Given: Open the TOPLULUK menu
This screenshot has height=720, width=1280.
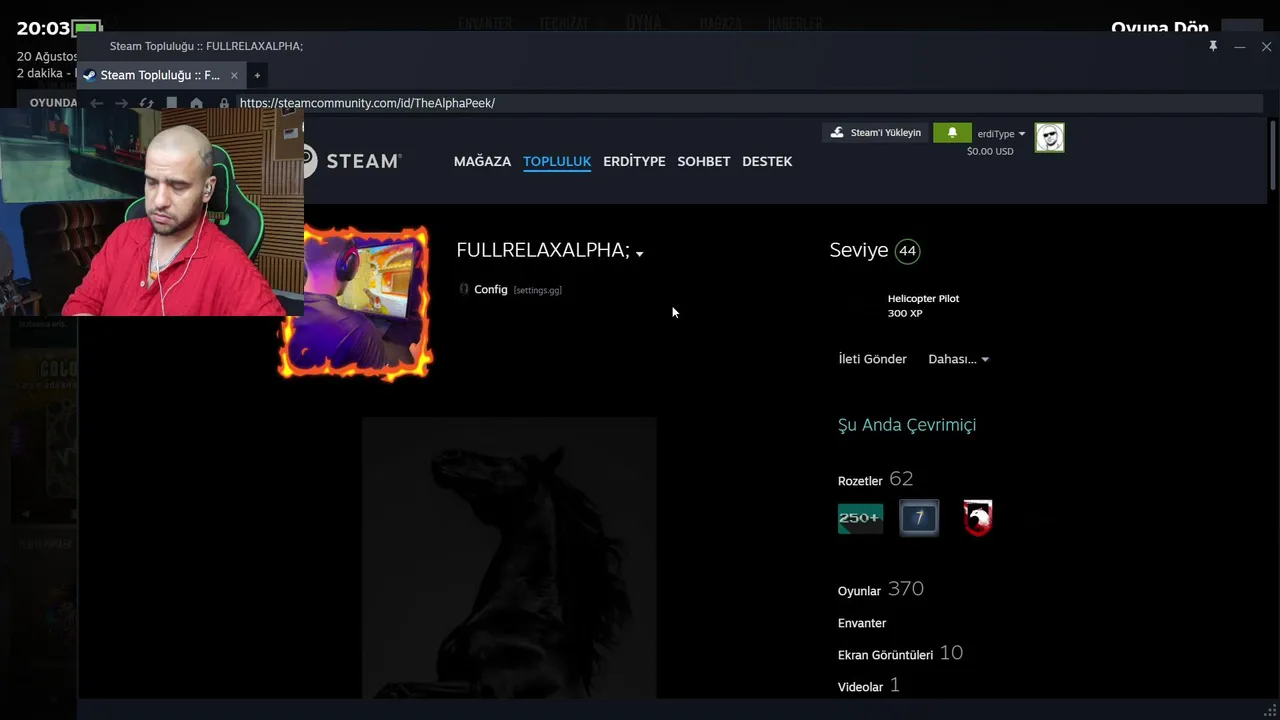Looking at the screenshot, I should pos(557,161).
